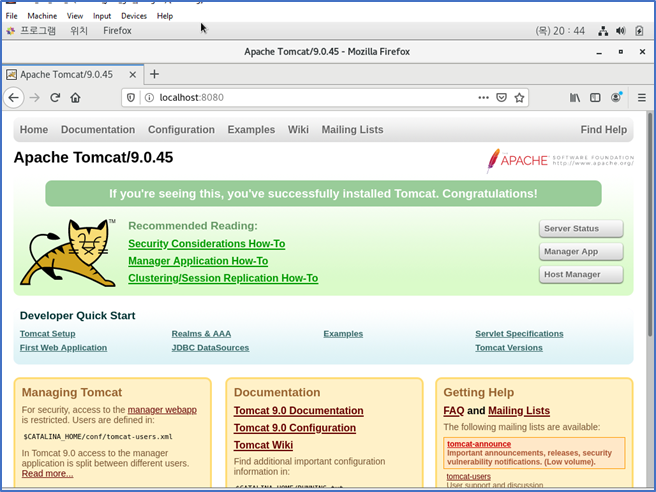Click the battery power tray icon
The width and height of the screenshot is (656, 492).
pos(639,31)
